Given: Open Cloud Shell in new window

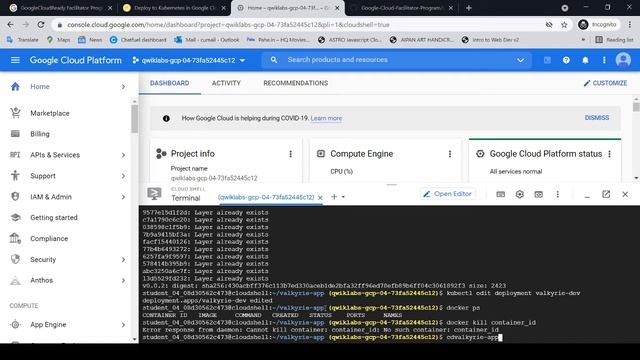Looking at the screenshot, I should (606, 194).
